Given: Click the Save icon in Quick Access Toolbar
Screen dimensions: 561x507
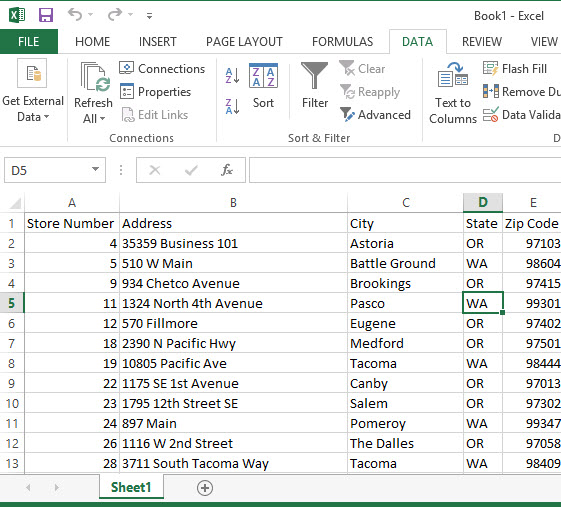Looking at the screenshot, I should [x=46, y=15].
